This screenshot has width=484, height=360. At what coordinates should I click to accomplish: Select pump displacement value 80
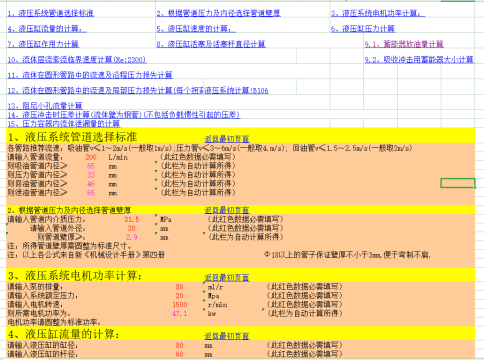pos(179,287)
